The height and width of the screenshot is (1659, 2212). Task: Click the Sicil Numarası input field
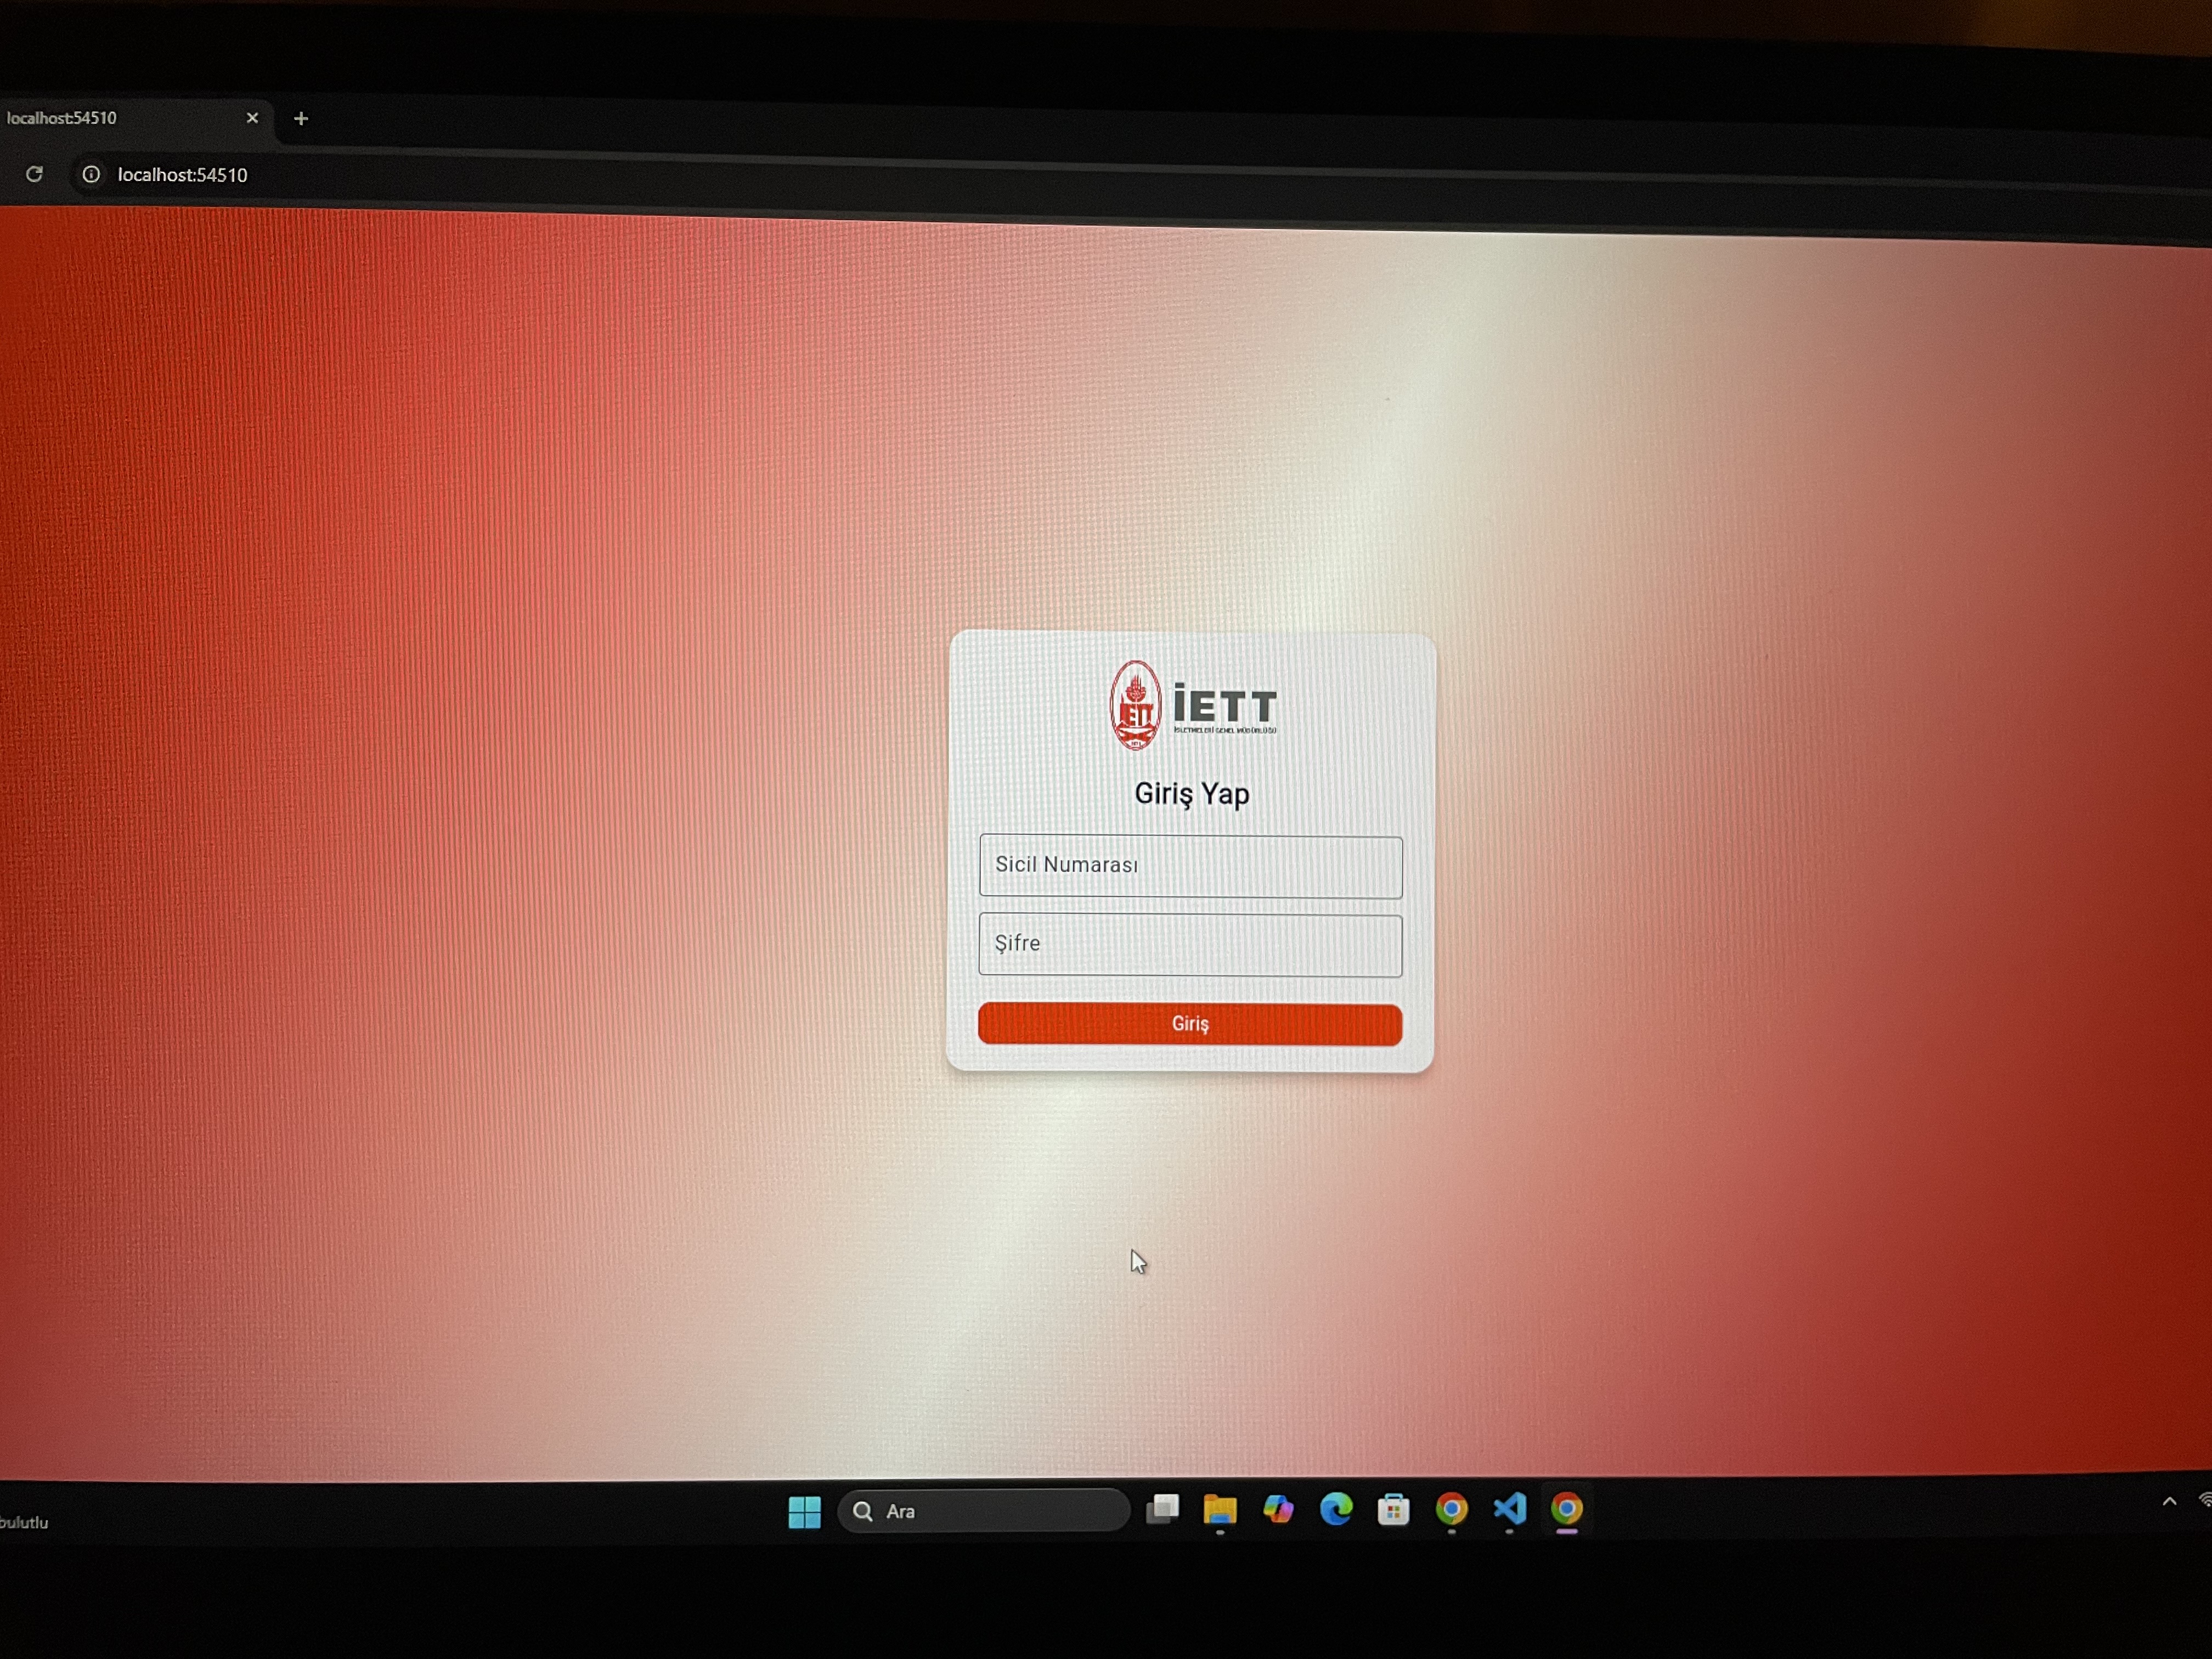1190,866
